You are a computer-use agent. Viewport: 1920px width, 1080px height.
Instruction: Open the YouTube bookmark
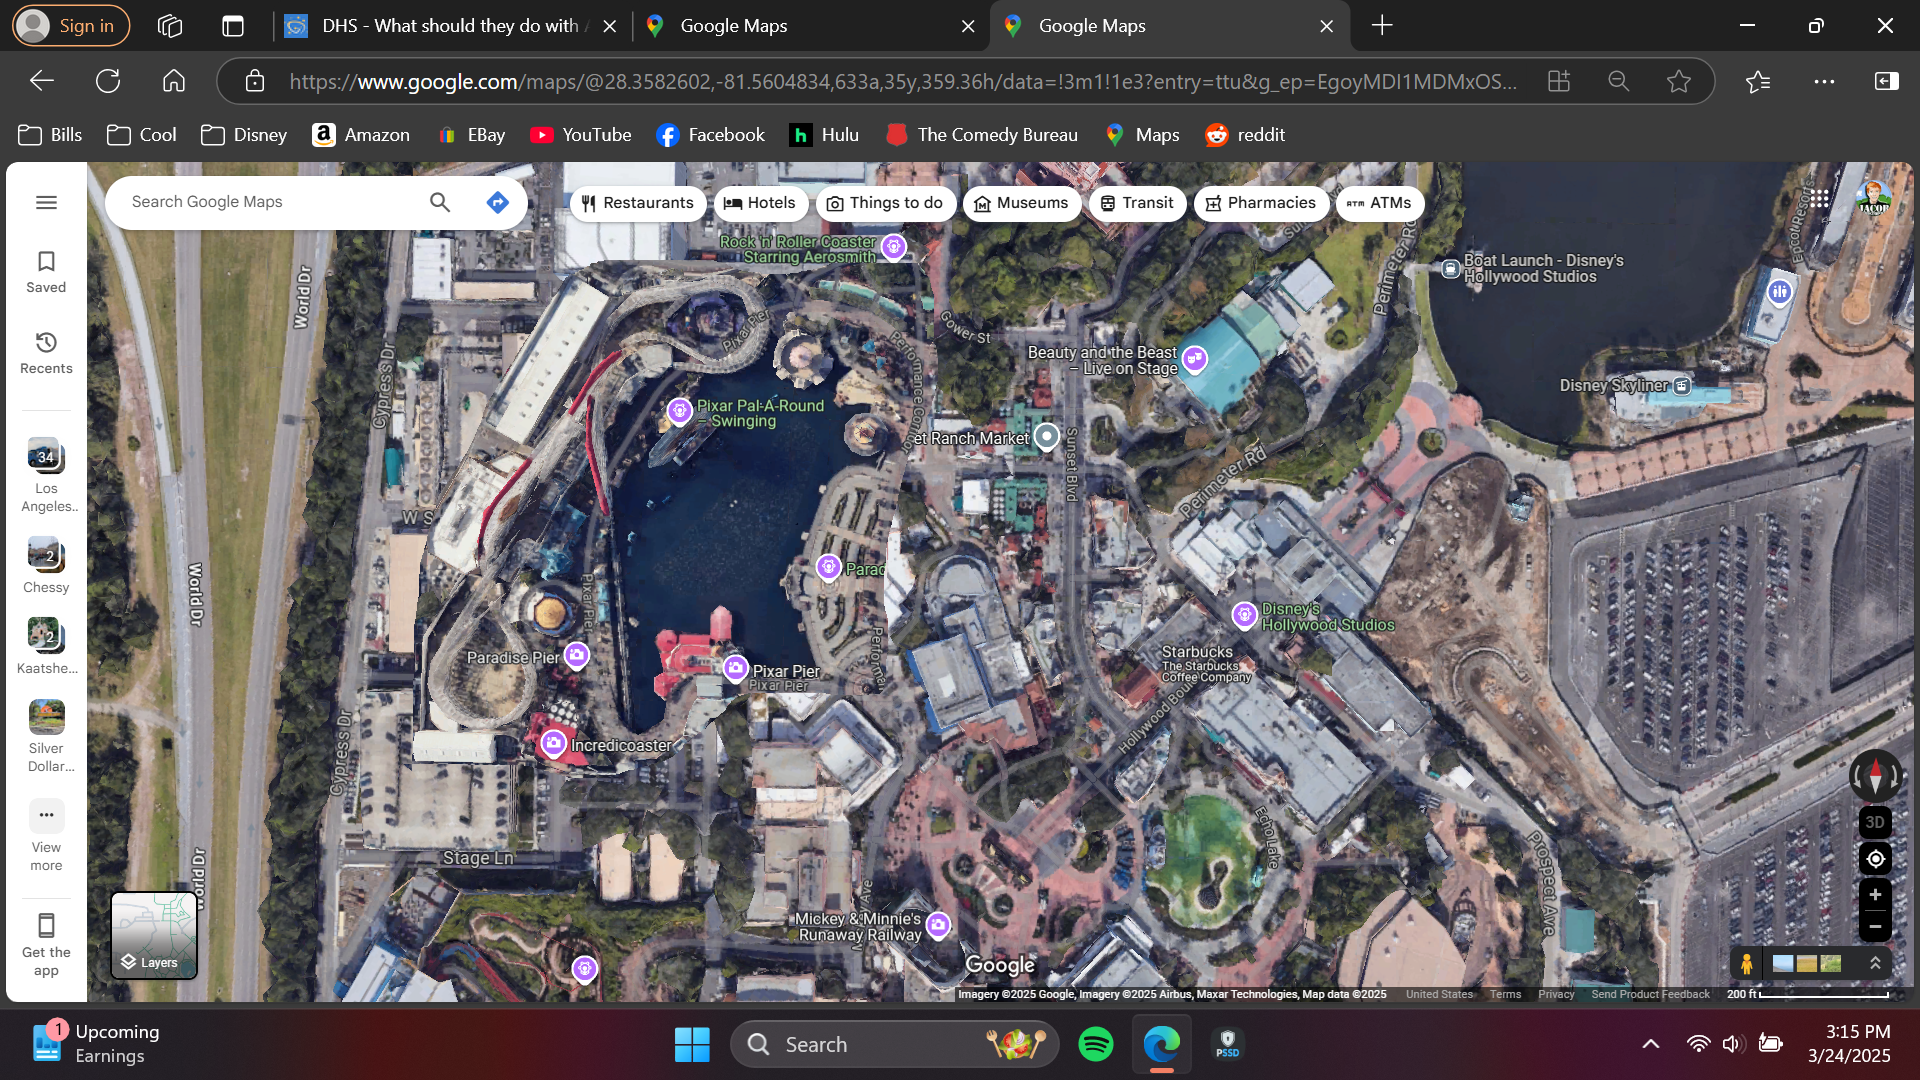click(581, 135)
